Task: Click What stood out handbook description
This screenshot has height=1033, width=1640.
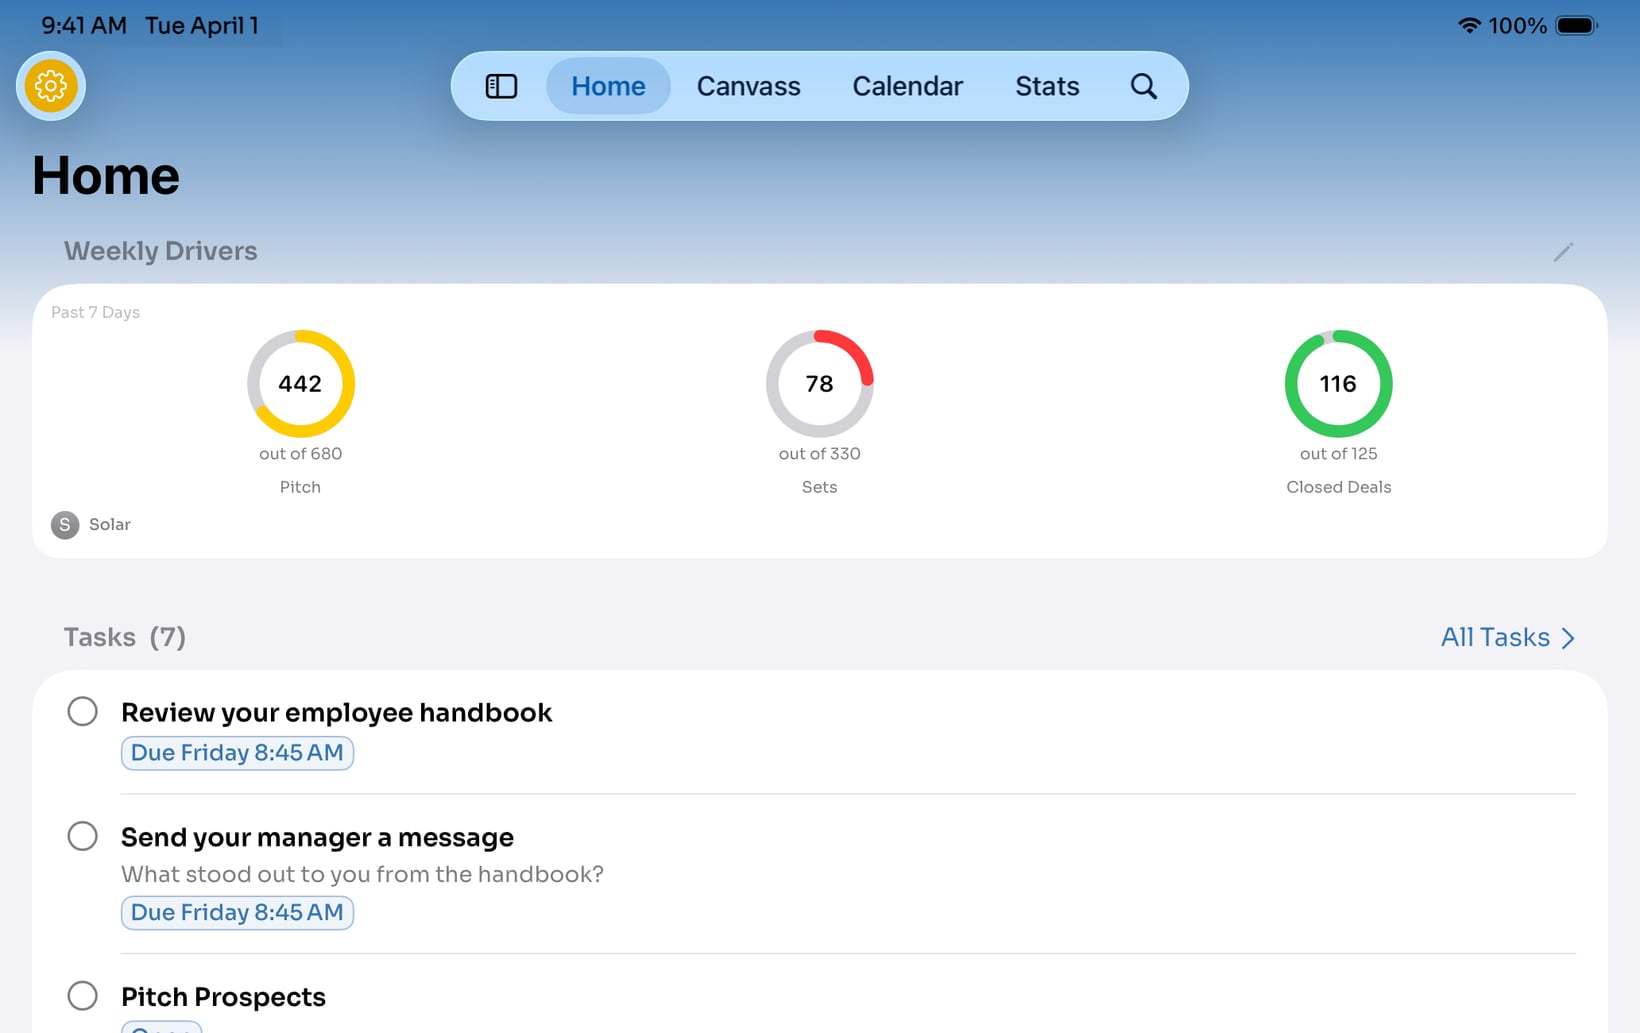Action: click(x=362, y=874)
